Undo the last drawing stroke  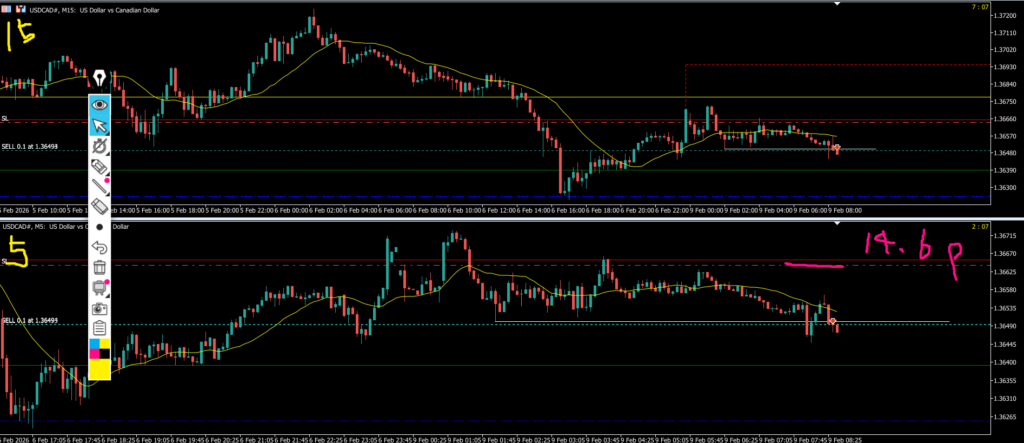click(x=99, y=247)
